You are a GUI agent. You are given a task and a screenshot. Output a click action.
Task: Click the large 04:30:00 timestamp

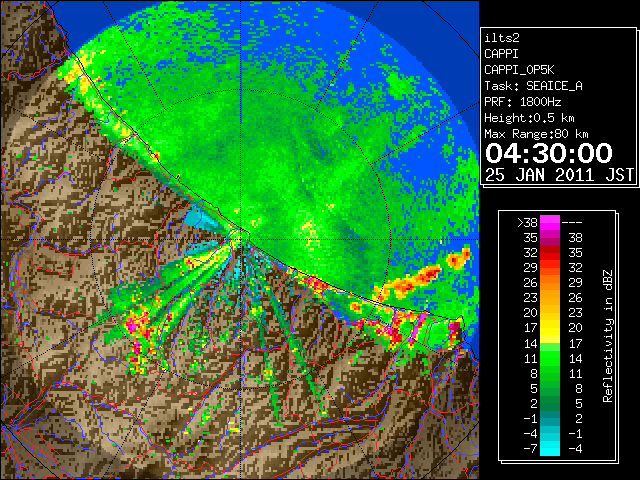click(x=549, y=153)
